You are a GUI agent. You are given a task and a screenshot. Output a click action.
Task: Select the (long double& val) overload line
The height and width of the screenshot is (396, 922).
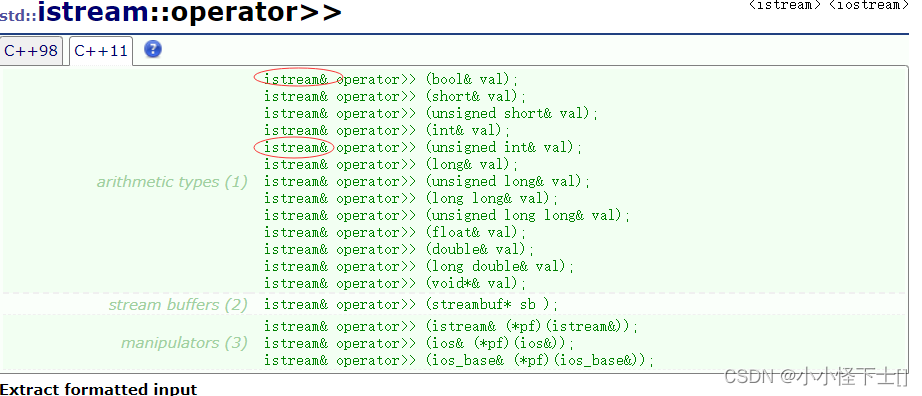pyautogui.click(x=419, y=267)
